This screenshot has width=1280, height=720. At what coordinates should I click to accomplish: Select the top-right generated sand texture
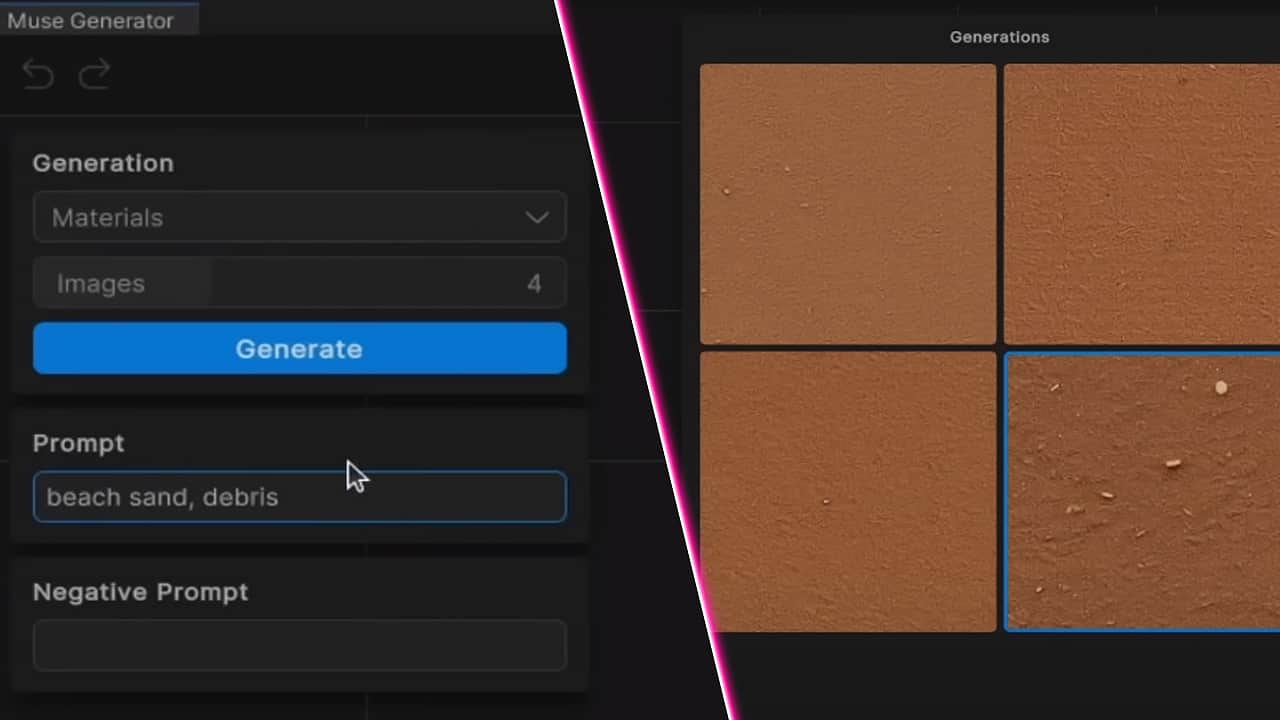[x=1140, y=203]
